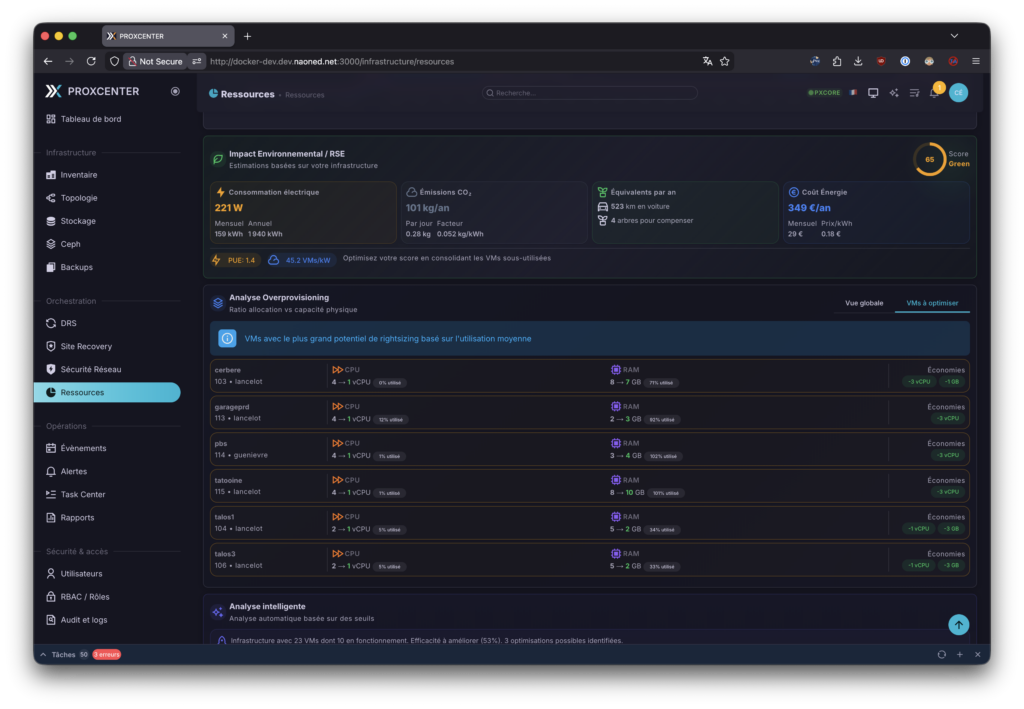The image size is (1024, 709).
Task: Click the info icon in the rightsizing banner
Action: point(227,339)
